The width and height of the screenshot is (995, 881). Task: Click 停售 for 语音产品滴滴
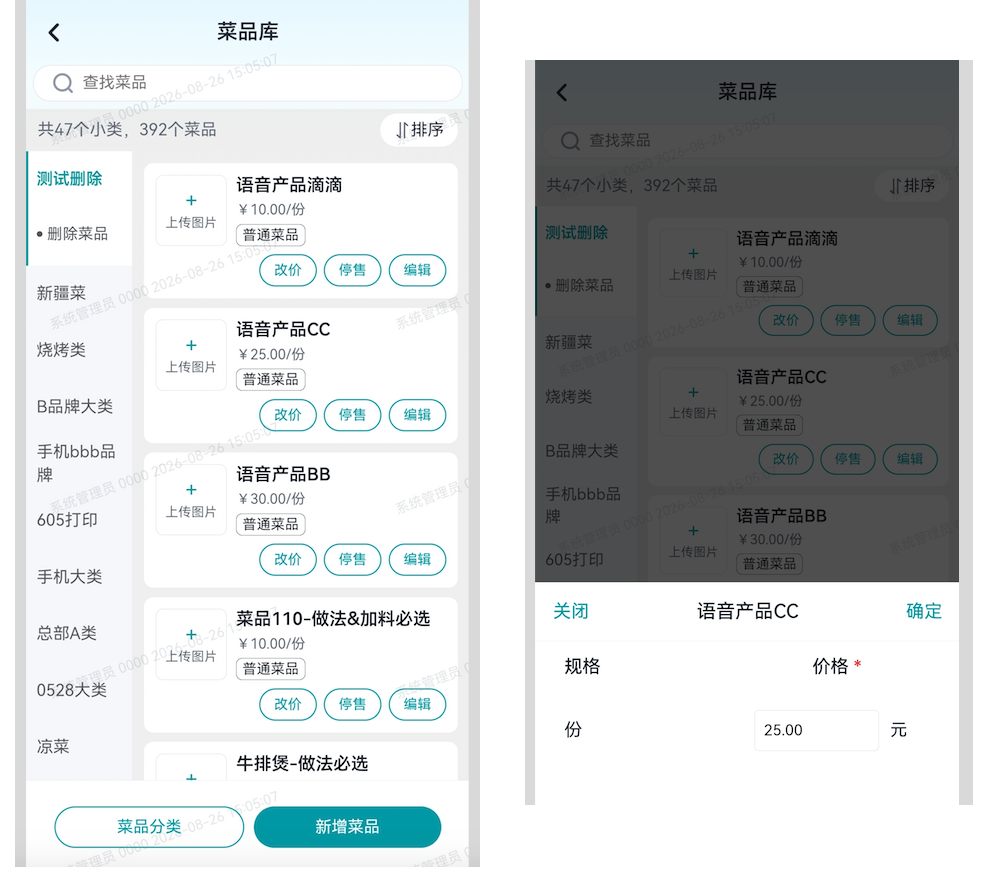[352, 270]
